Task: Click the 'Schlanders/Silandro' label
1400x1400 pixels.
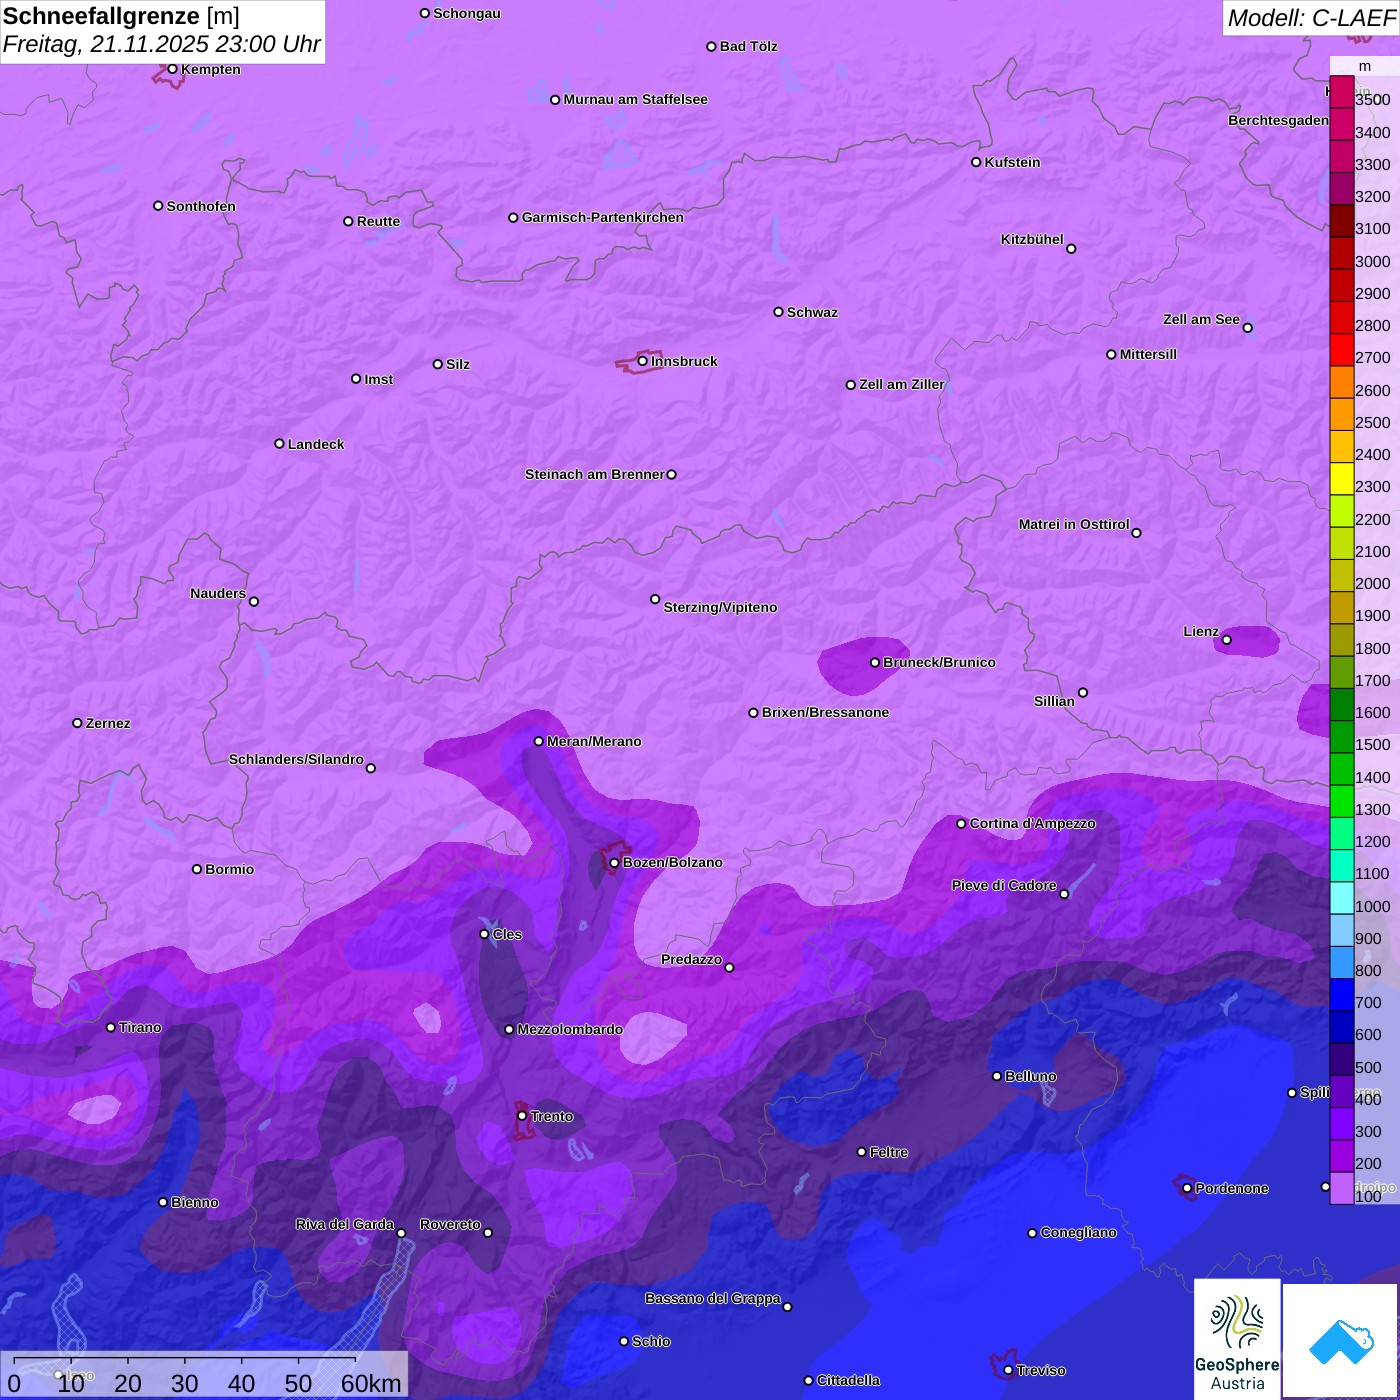Action: 296,759
